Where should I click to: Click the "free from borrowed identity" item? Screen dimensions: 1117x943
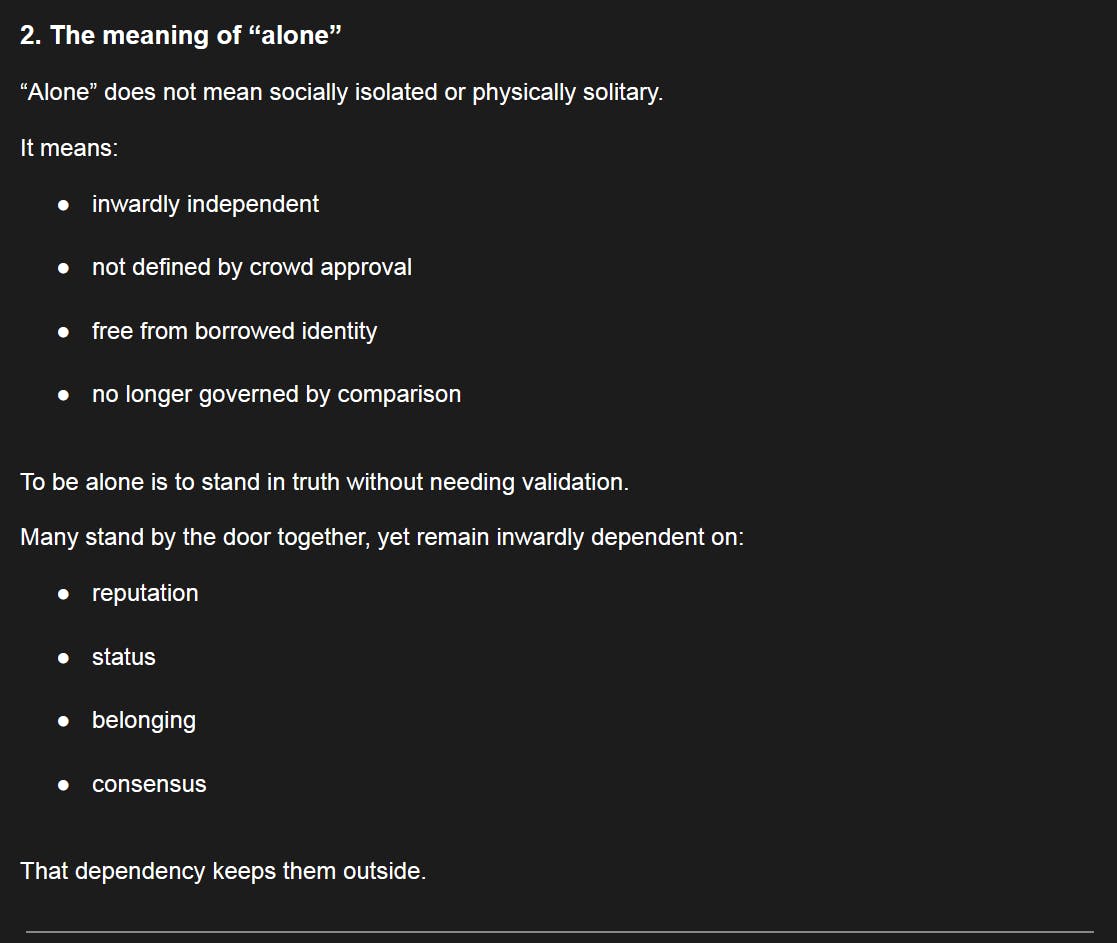click(234, 331)
